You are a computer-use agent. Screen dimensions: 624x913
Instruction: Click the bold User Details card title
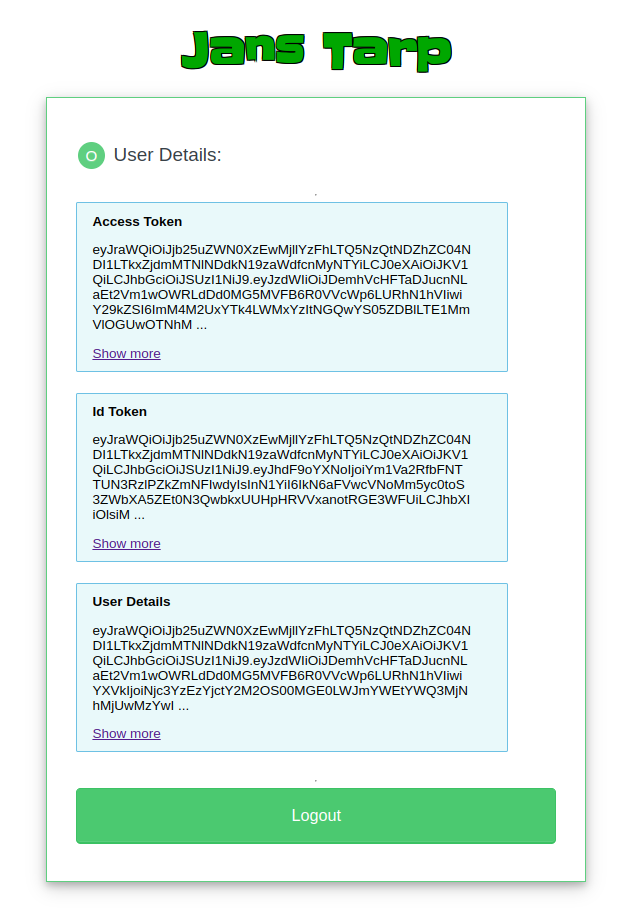[131, 602]
